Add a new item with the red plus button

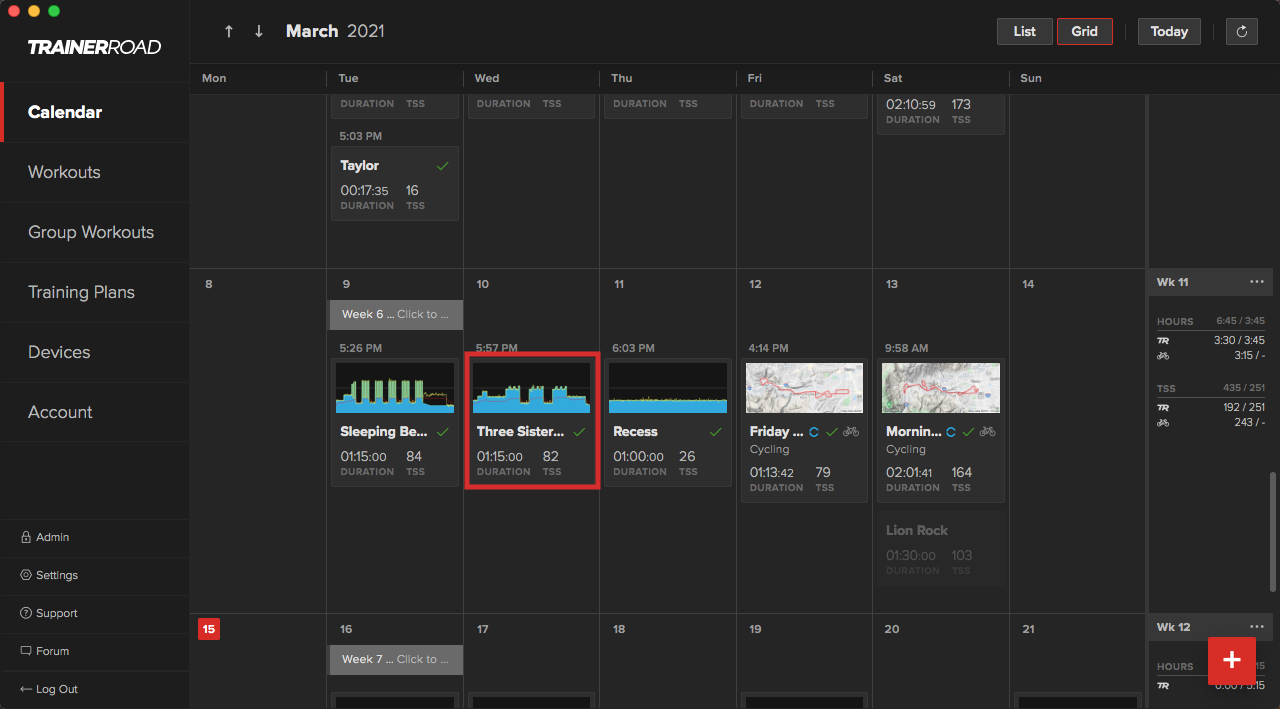pos(1232,660)
